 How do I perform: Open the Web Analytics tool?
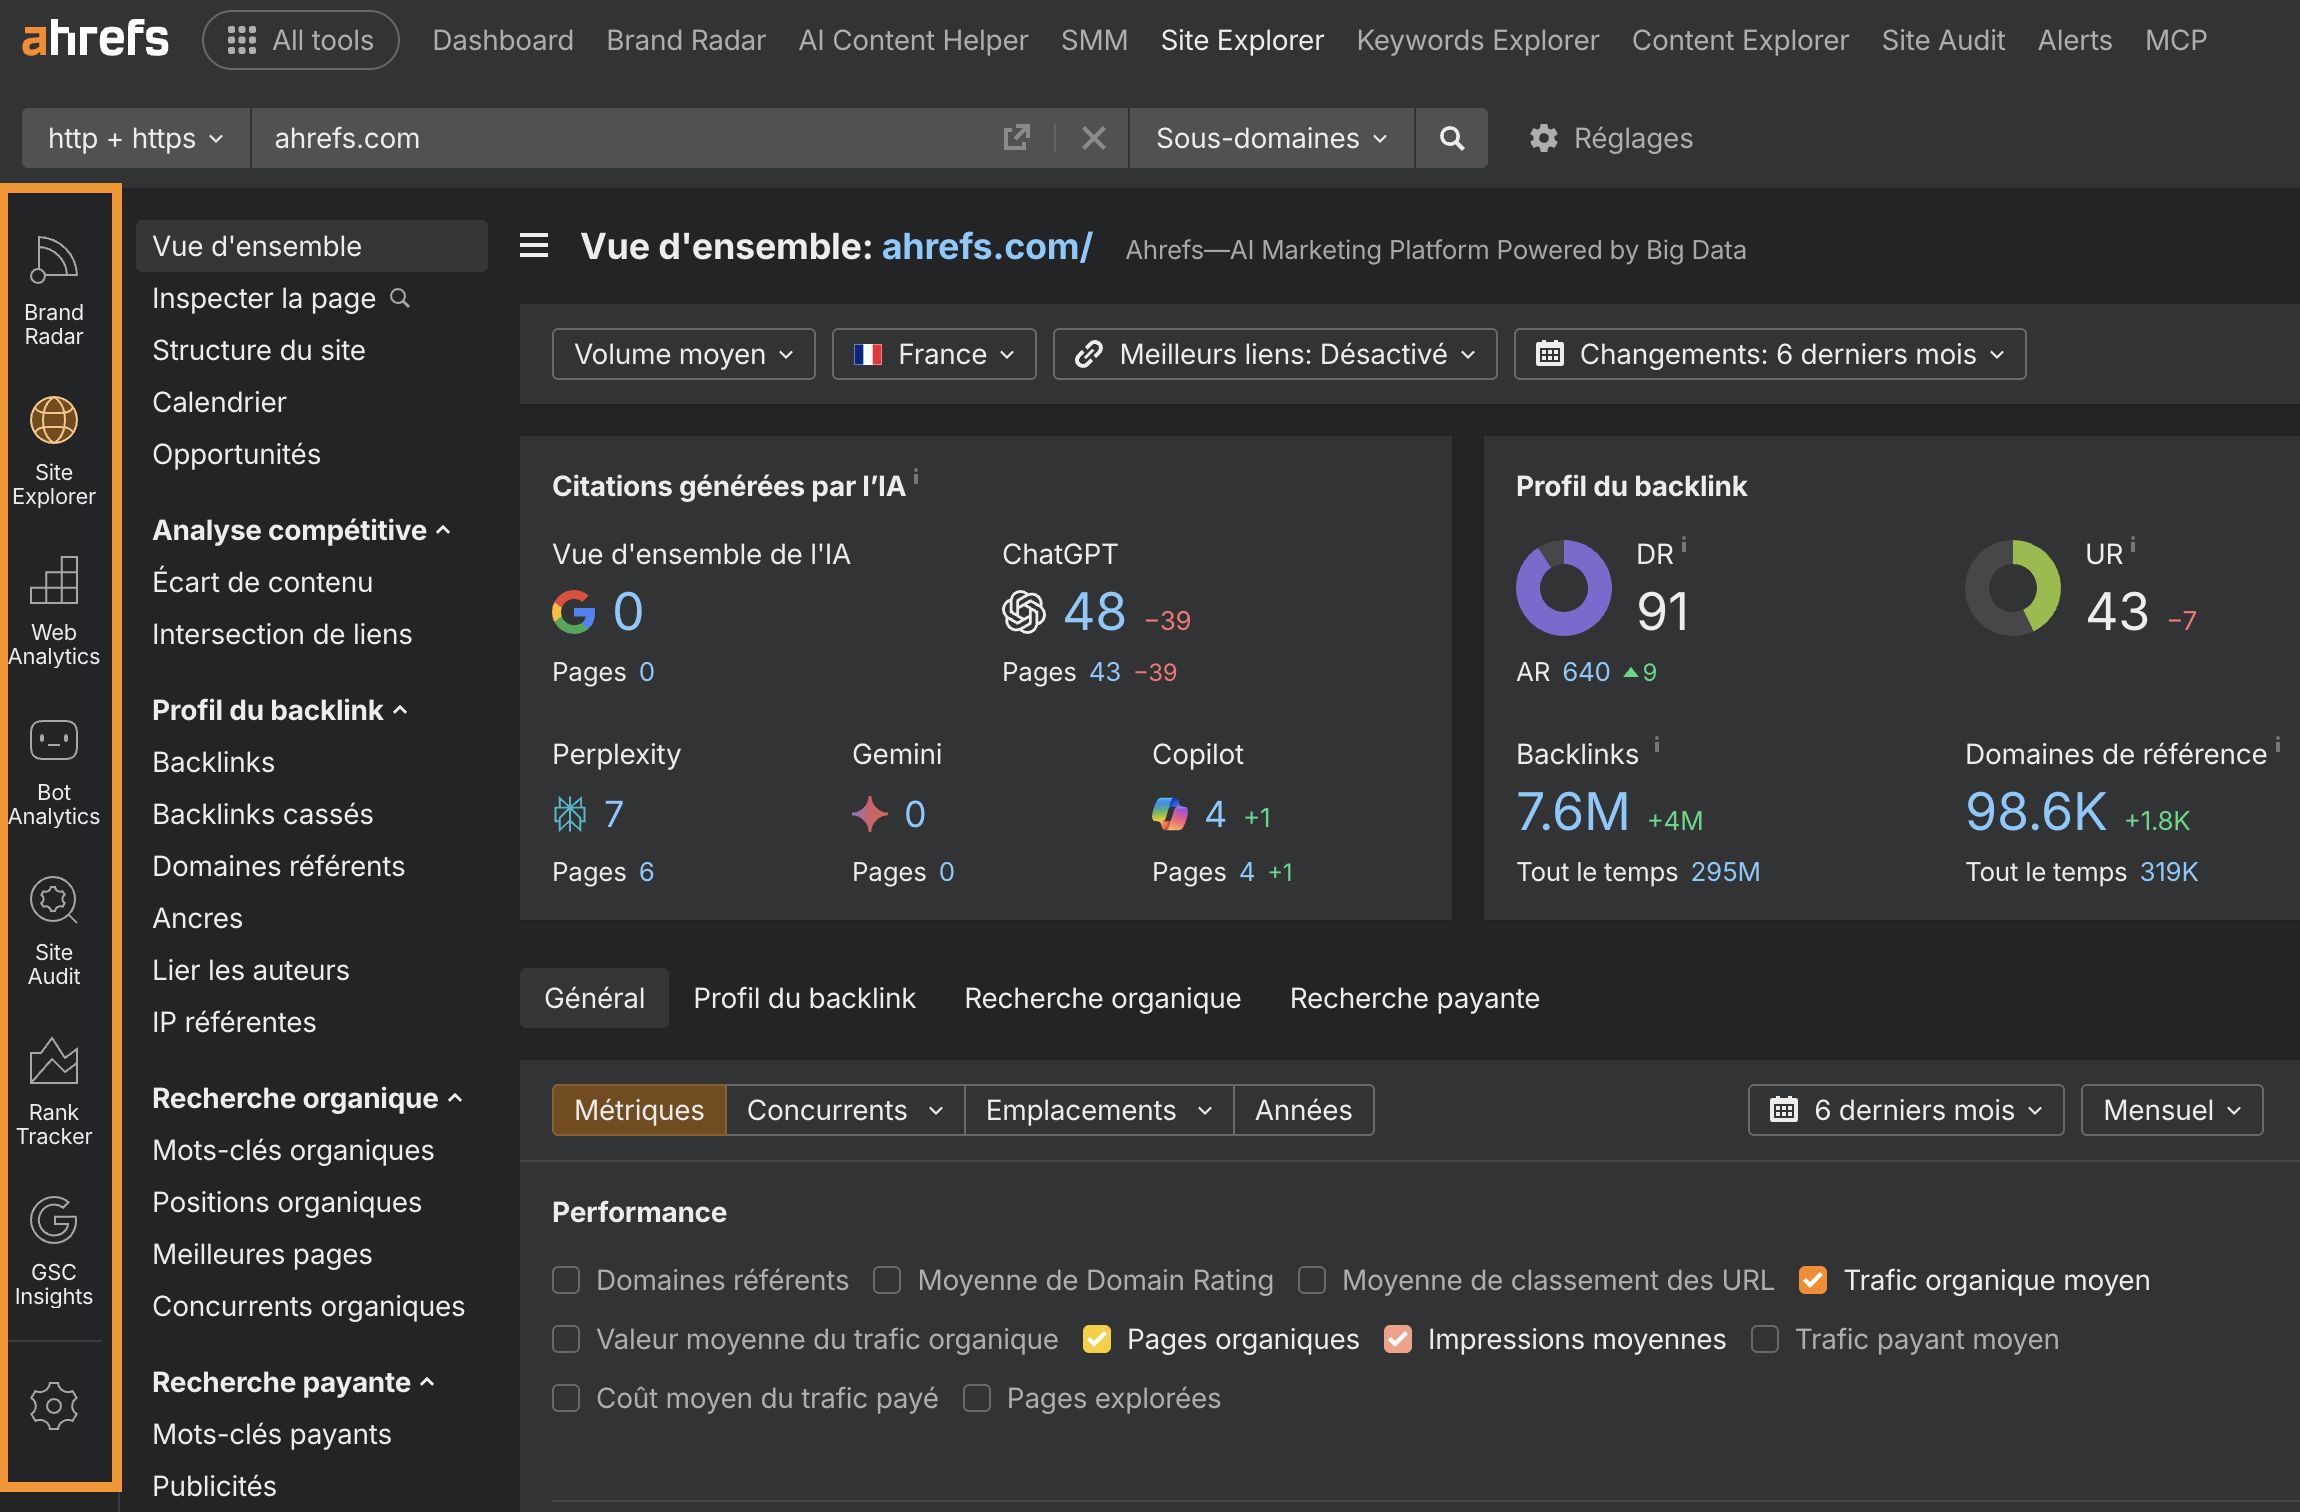click(x=54, y=610)
